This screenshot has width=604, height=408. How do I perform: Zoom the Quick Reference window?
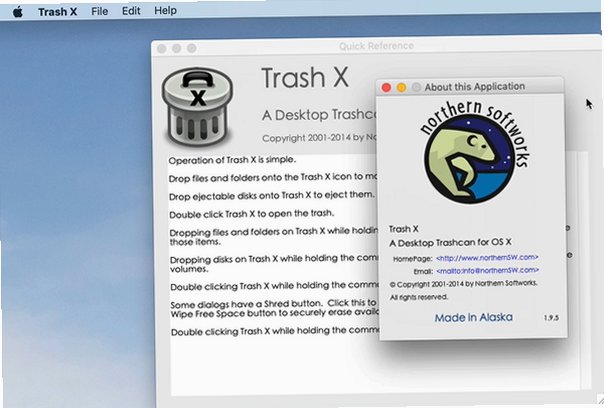tap(191, 48)
